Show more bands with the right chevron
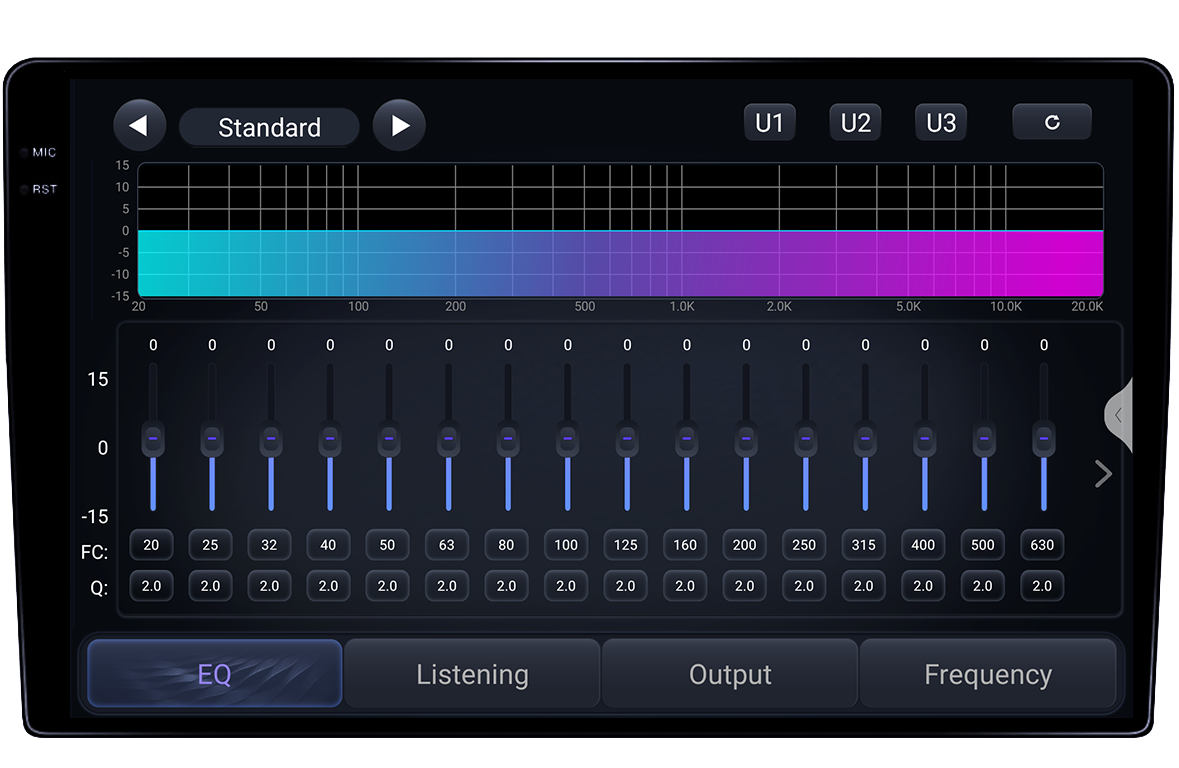This screenshot has width=1179, height=768. coord(1102,474)
